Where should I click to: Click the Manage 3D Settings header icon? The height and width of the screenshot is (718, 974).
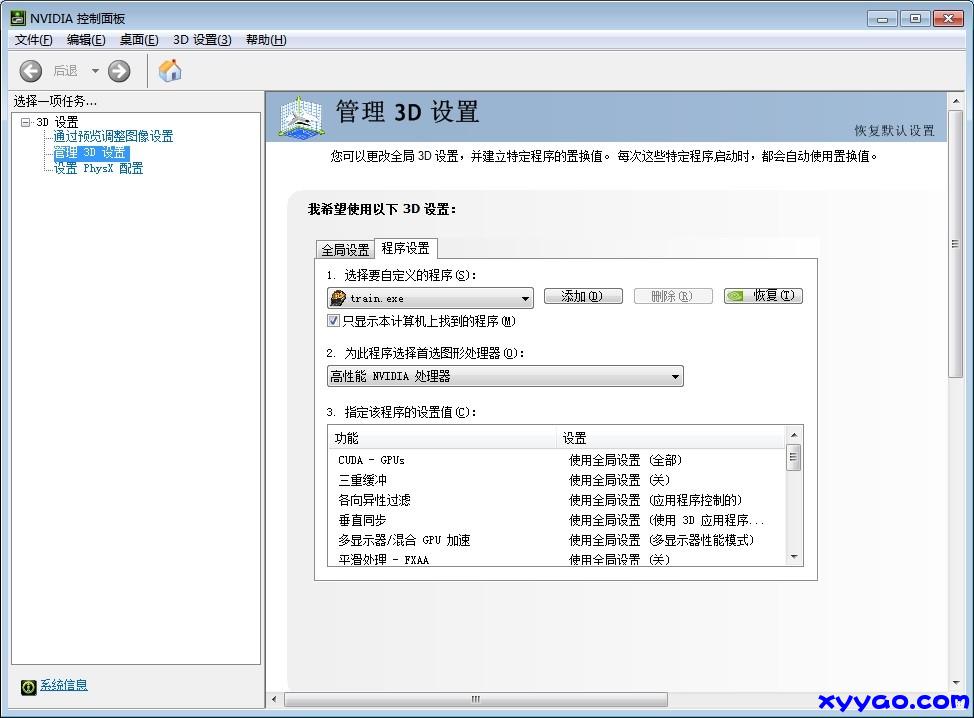[300, 116]
